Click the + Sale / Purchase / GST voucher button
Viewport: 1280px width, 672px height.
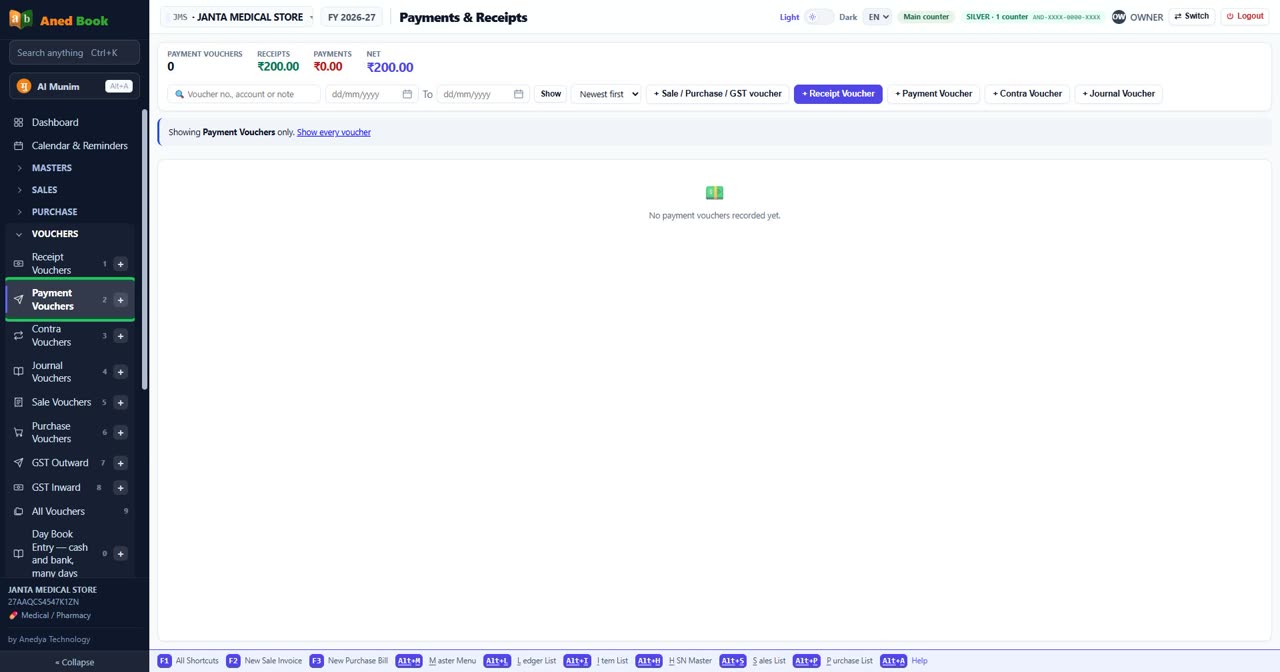pyautogui.click(x=718, y=94)
